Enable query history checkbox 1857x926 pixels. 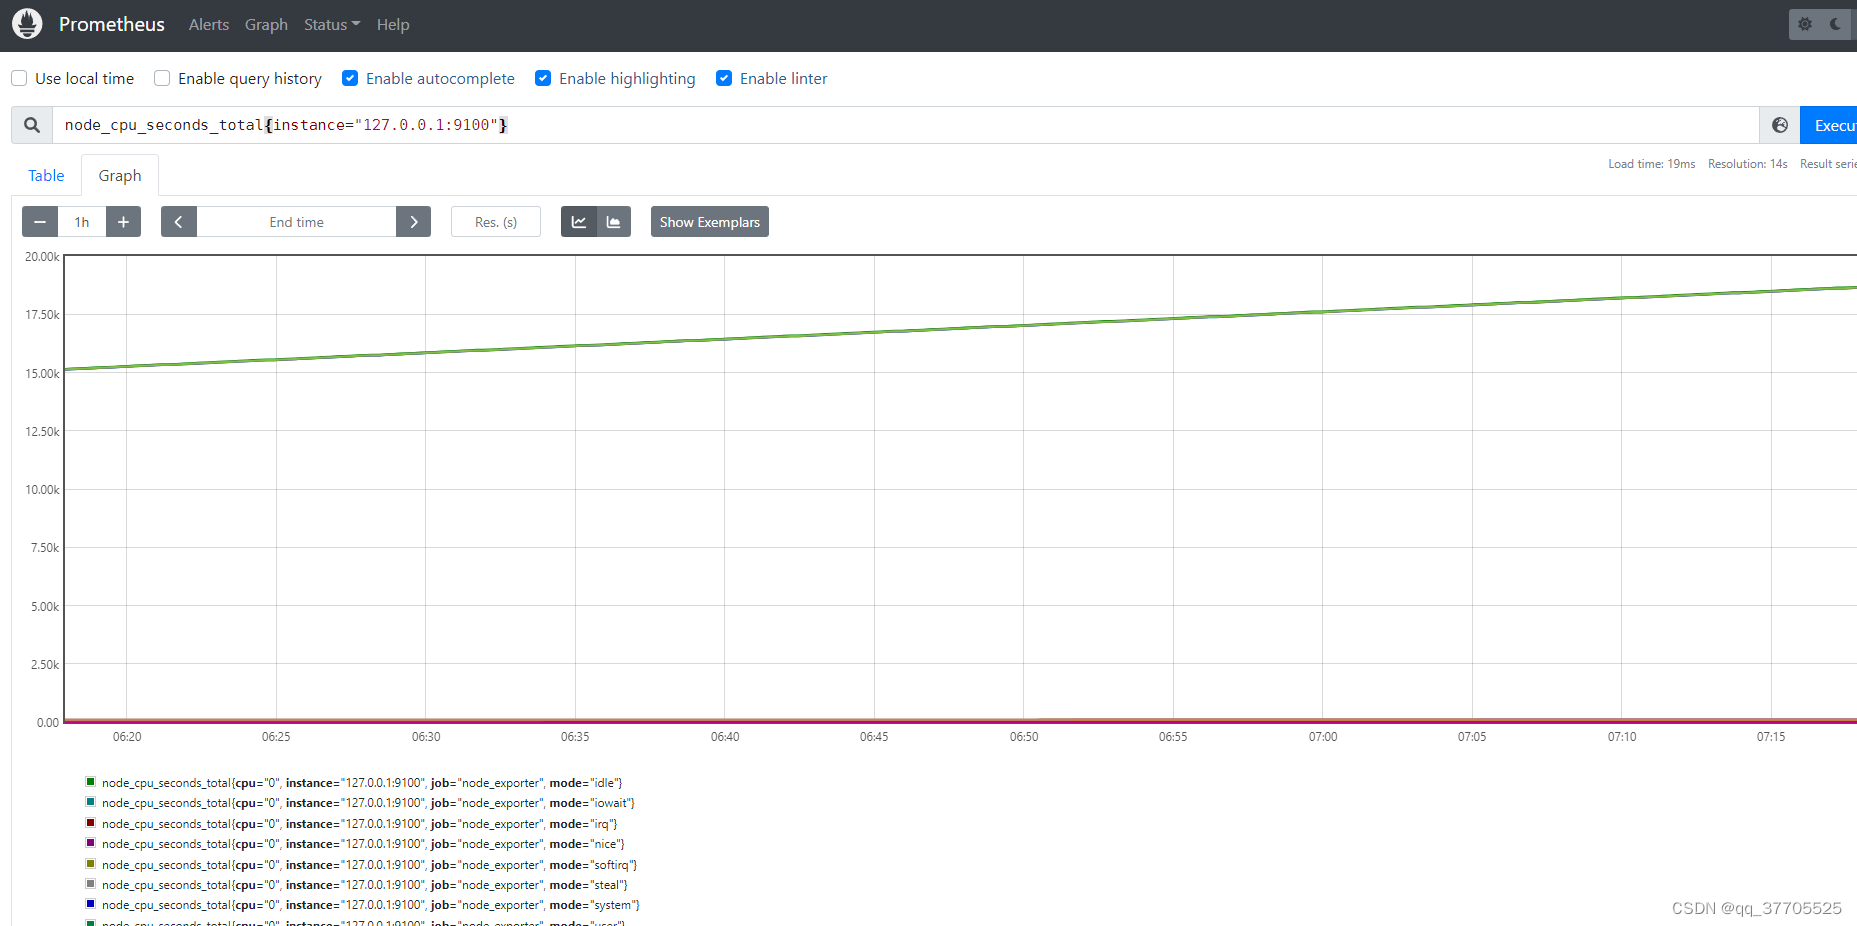coord(162,78)
